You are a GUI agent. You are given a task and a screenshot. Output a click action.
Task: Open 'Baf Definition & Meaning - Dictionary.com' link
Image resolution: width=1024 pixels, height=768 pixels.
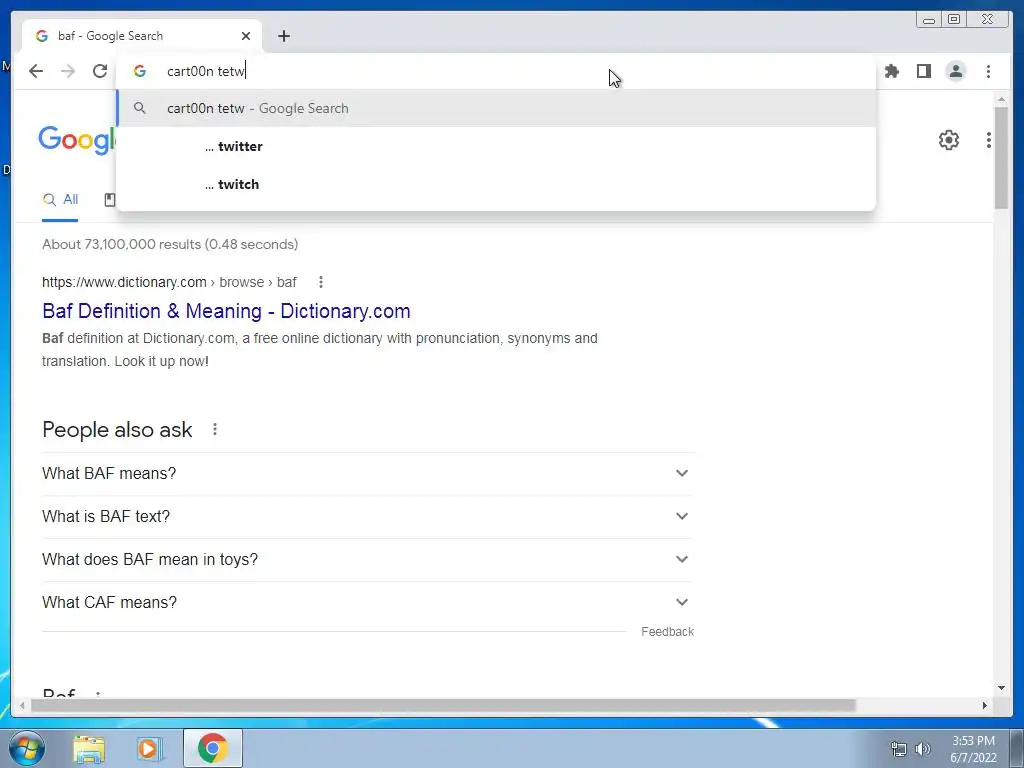[226, 311]
